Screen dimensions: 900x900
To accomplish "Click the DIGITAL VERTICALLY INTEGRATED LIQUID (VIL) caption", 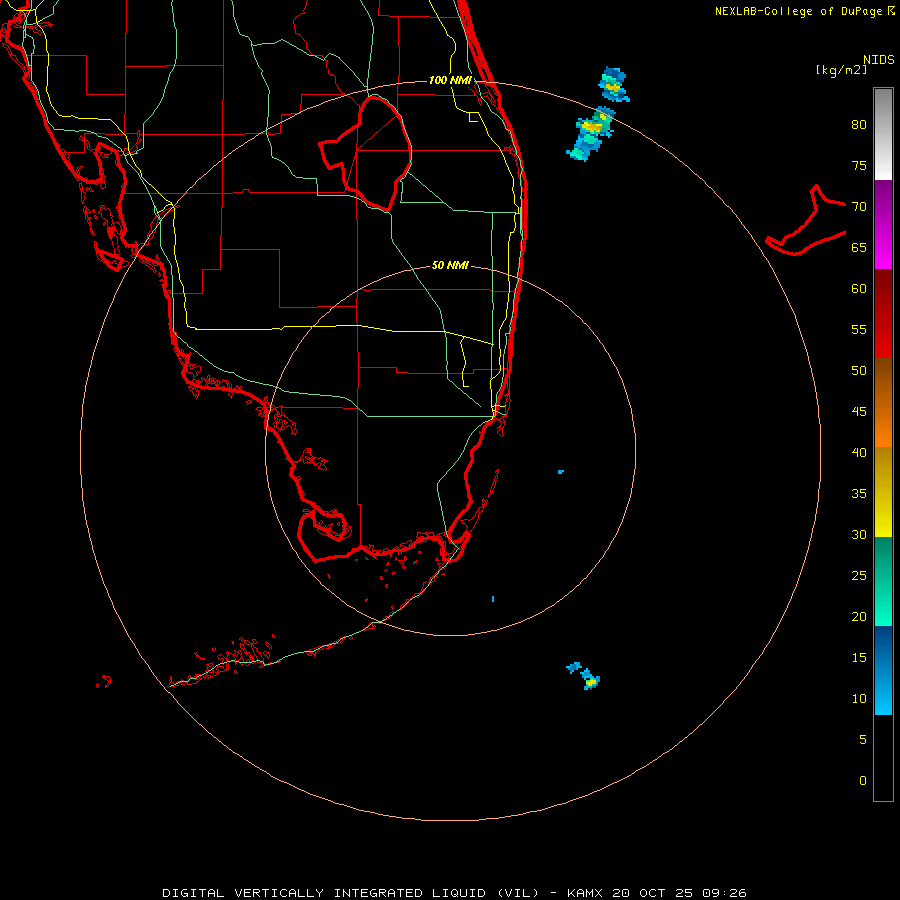I will point(351,893).
